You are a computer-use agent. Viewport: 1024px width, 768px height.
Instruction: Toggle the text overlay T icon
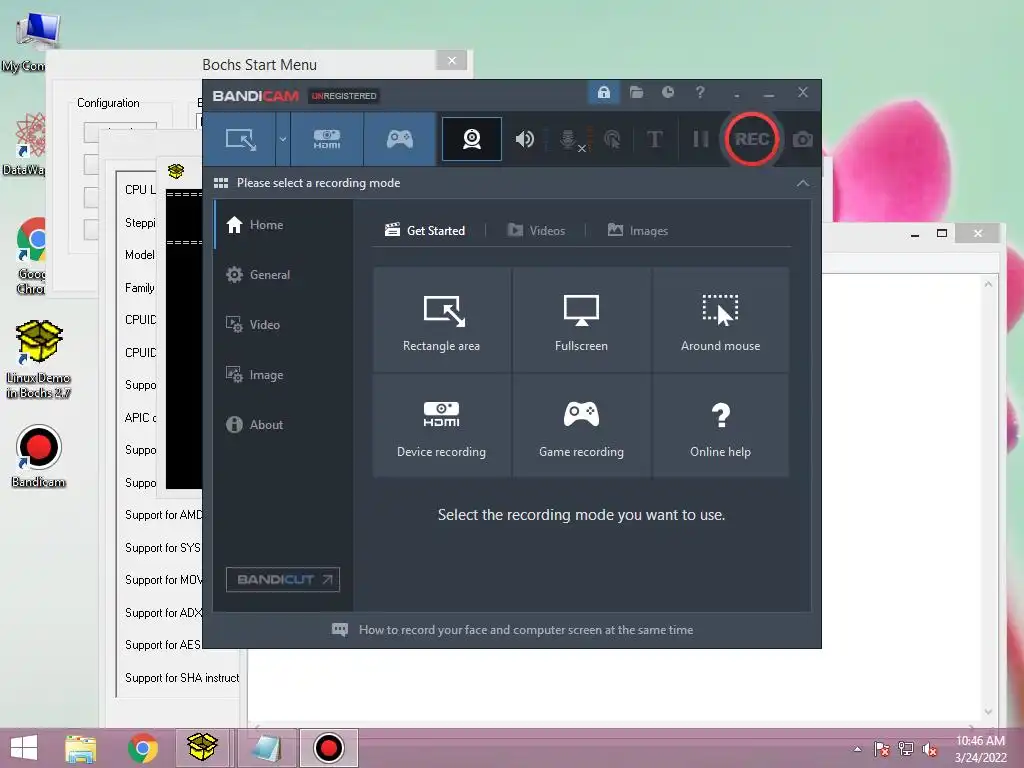pyautogui.click(x=654, y=139)
